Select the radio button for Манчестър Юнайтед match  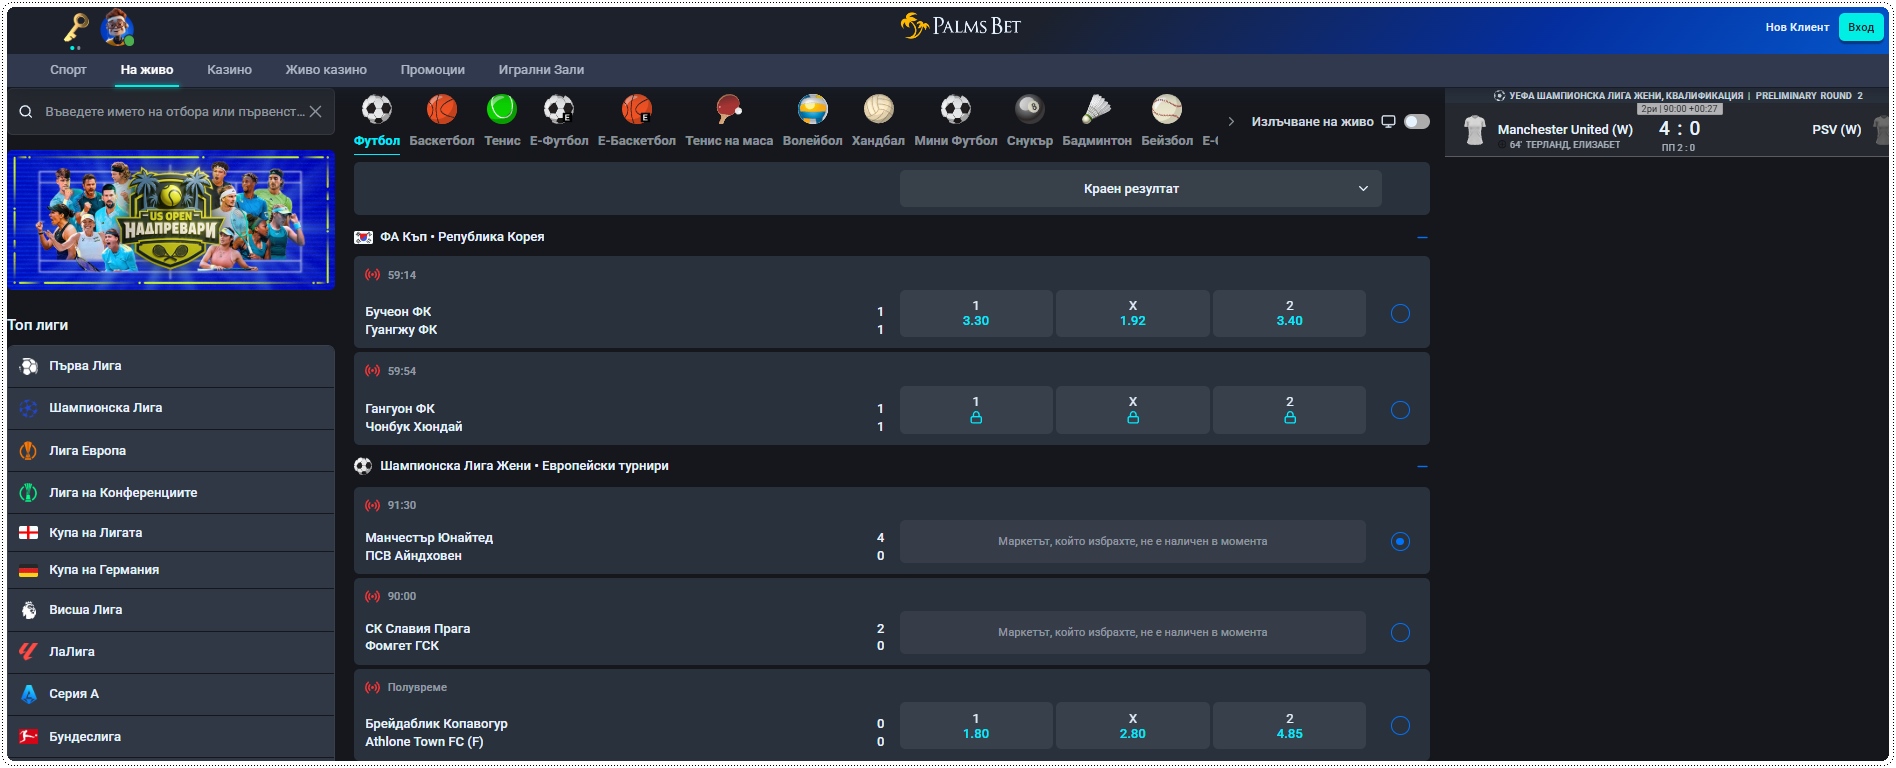pos(1400,542)
